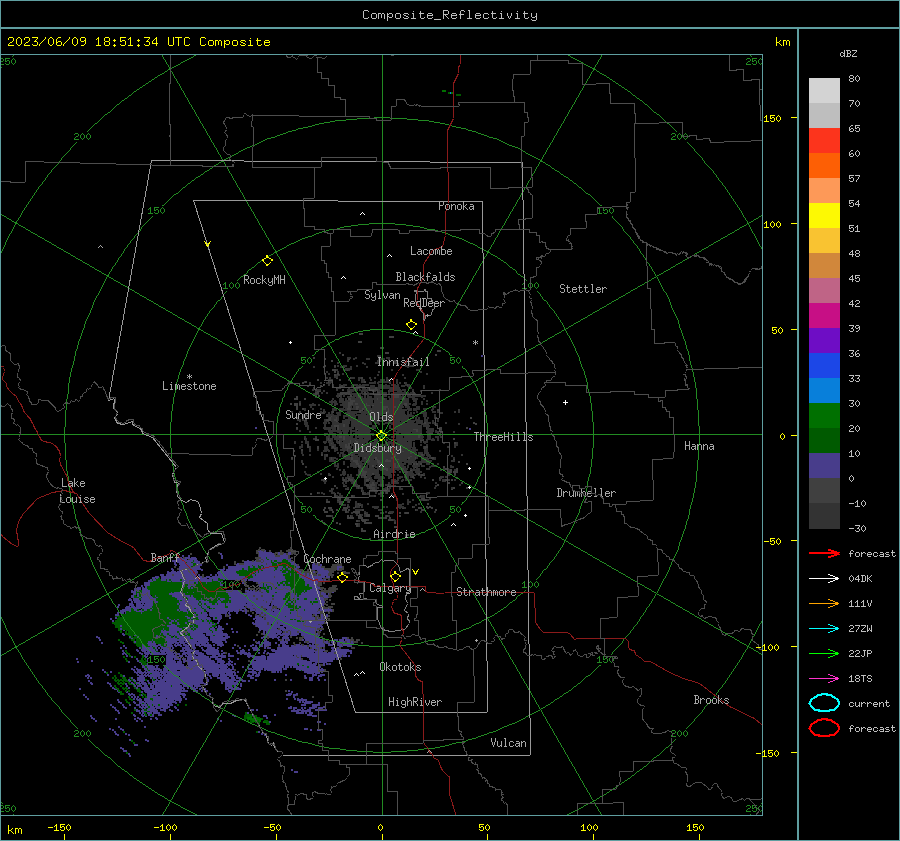Select the red 60-65 dBZ swatch
This screenshot has width=900, height=841.
[824, 141]
